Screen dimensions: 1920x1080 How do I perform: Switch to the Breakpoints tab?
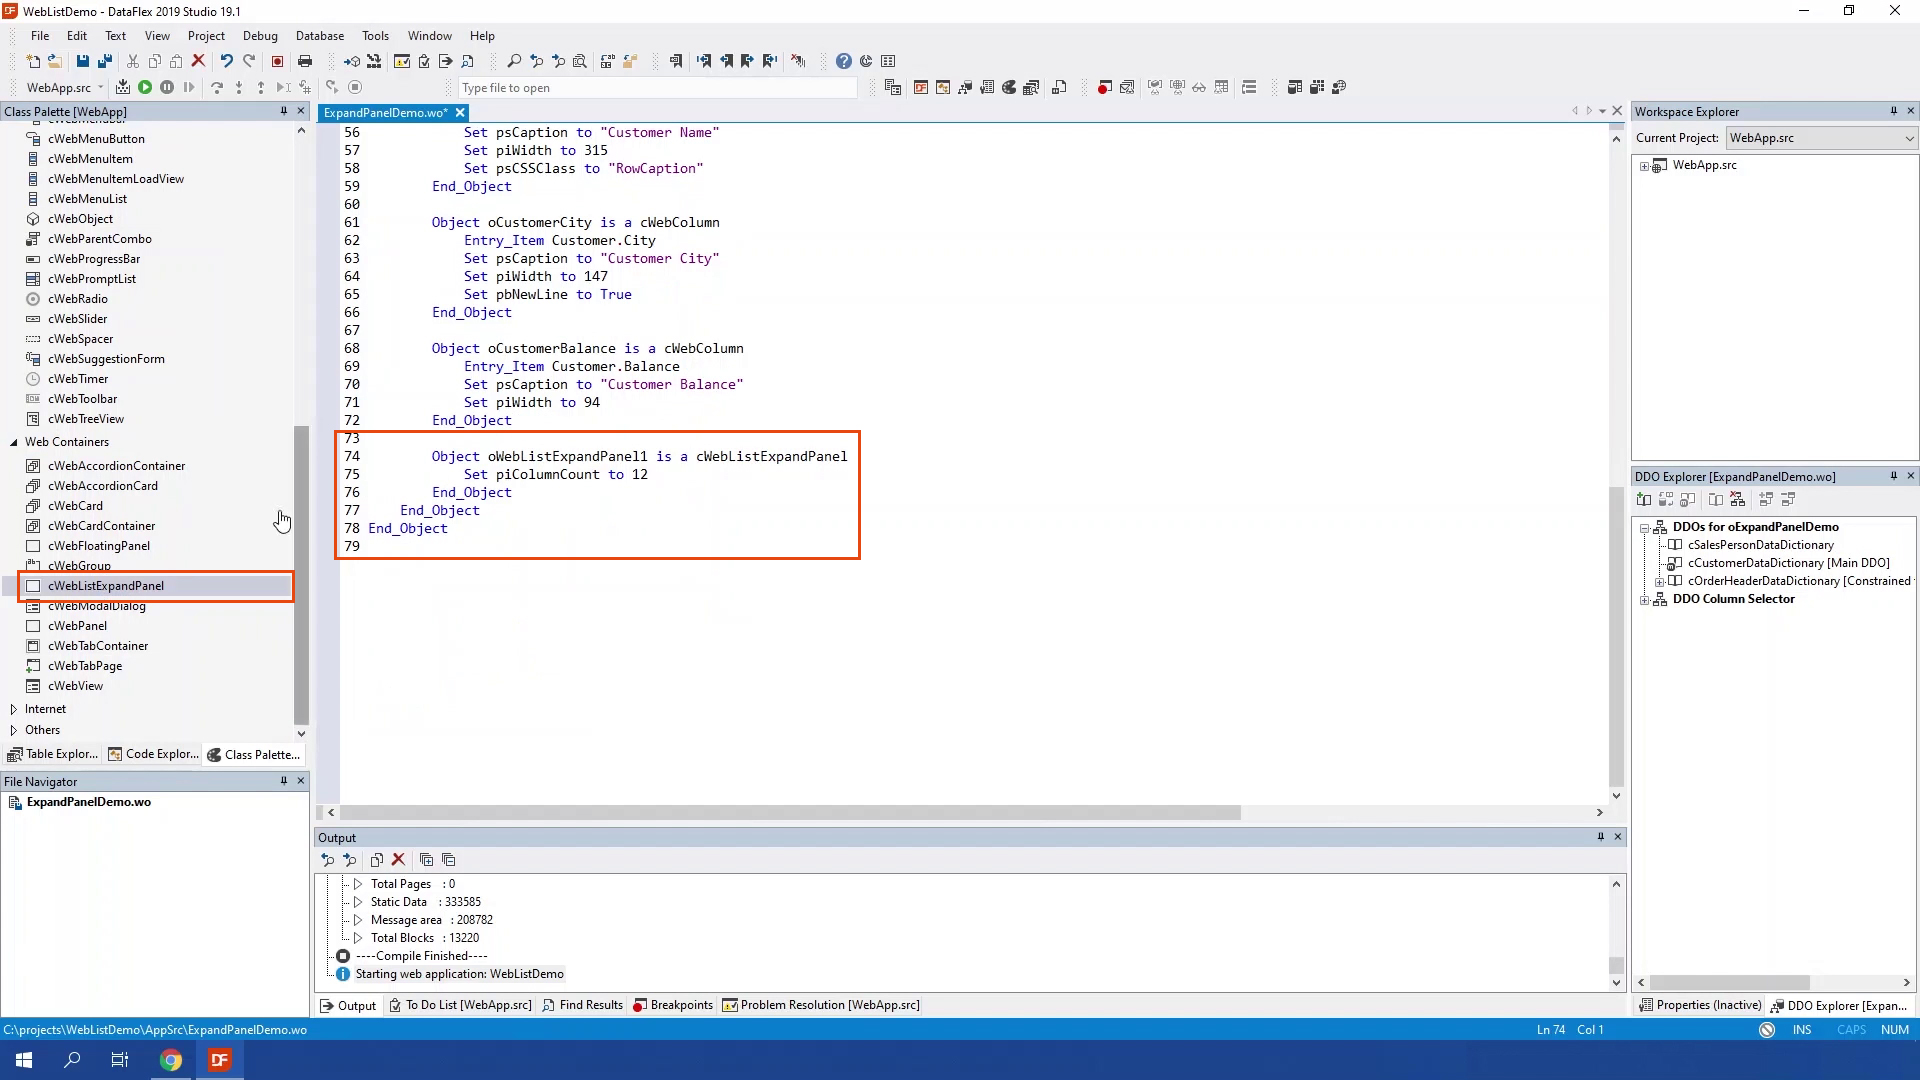point(673,1005)
